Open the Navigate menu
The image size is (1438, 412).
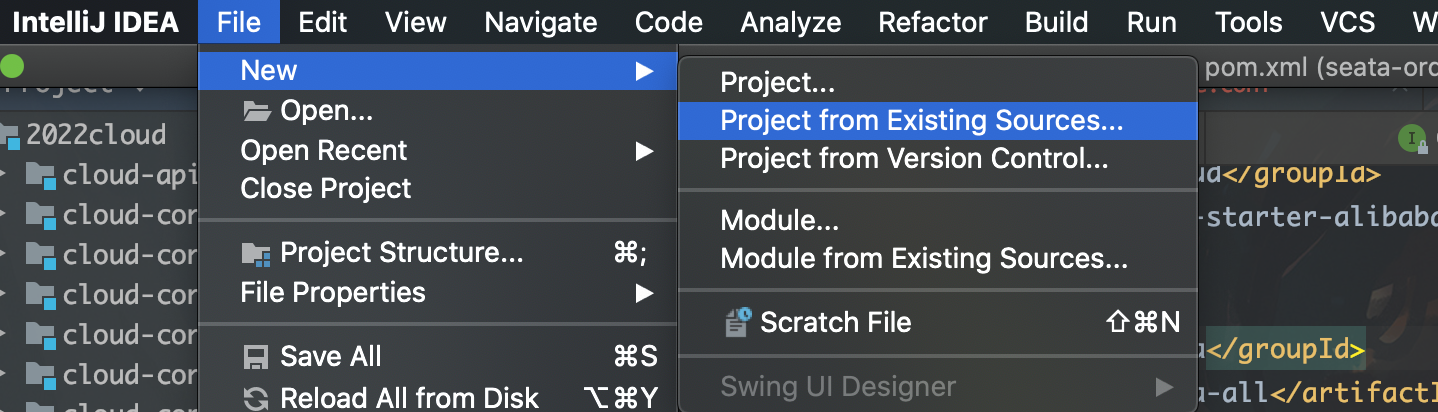541,22
